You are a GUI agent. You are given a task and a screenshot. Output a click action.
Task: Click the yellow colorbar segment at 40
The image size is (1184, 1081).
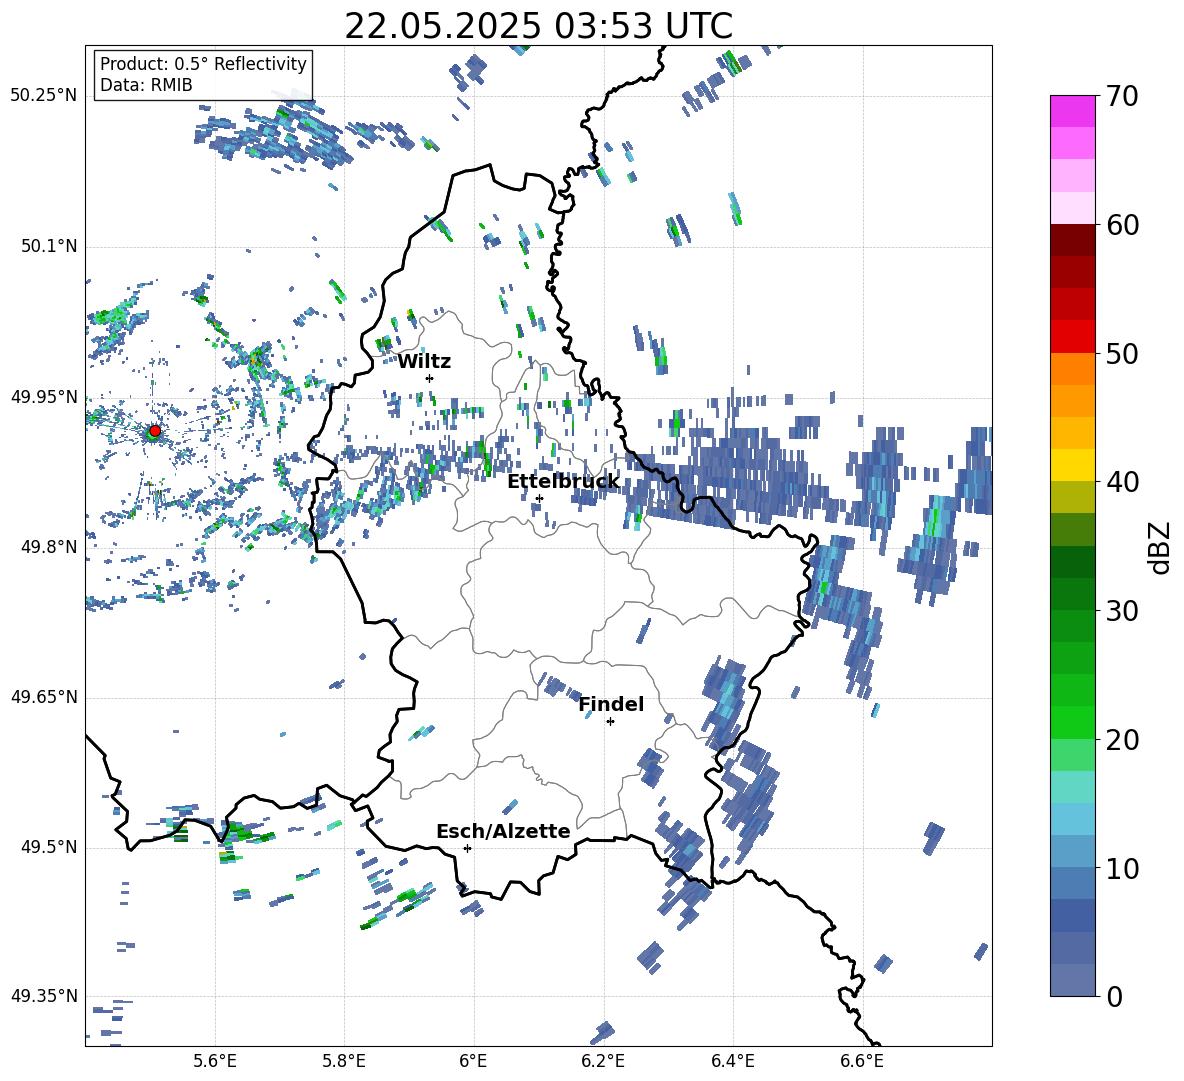1072,466
